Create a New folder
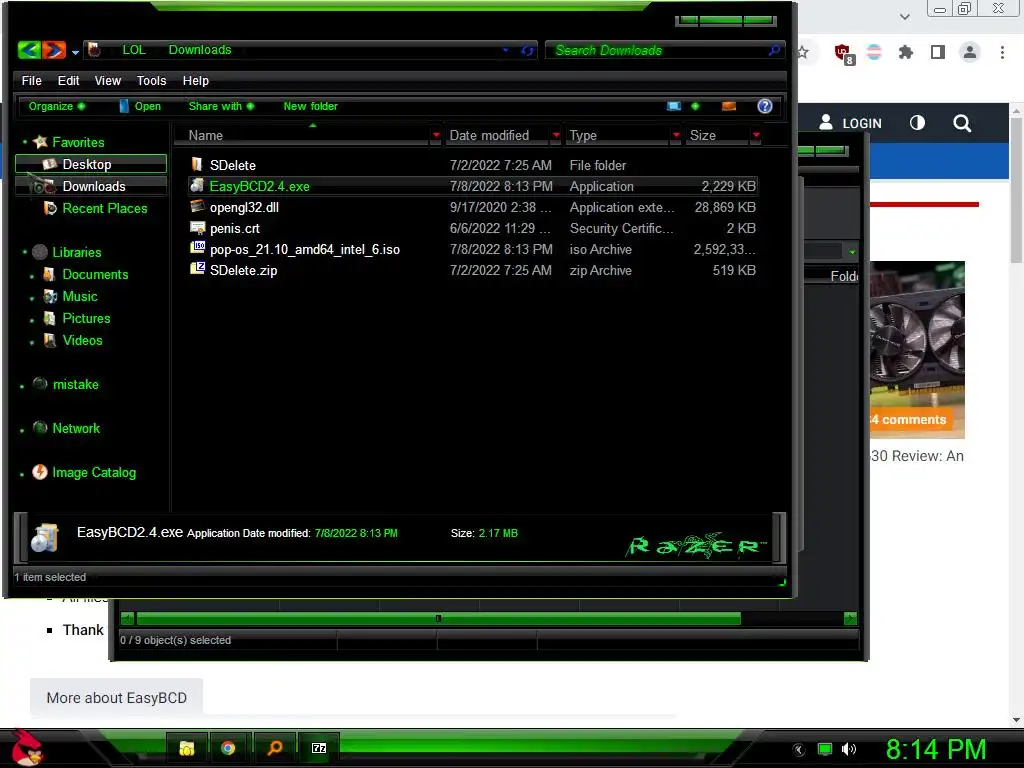The image size is (1024, 768). [x=310, y=106]
